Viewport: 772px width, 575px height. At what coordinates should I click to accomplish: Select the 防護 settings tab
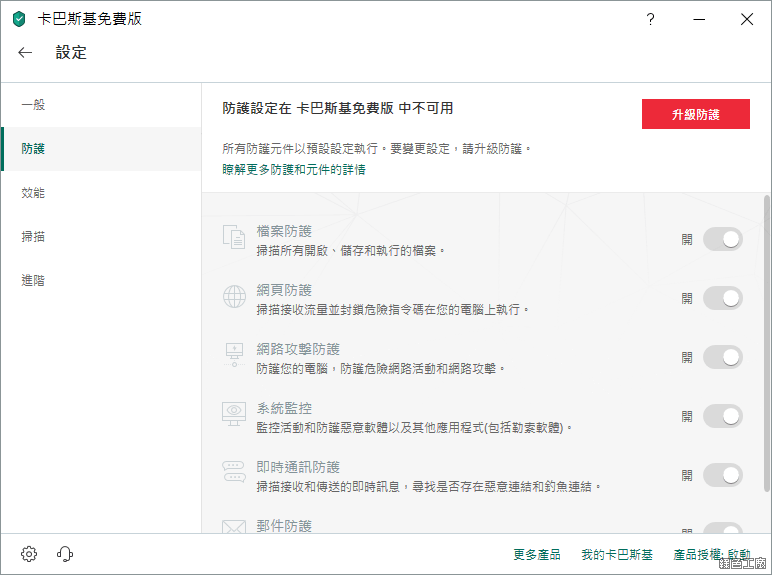(101, 149)
